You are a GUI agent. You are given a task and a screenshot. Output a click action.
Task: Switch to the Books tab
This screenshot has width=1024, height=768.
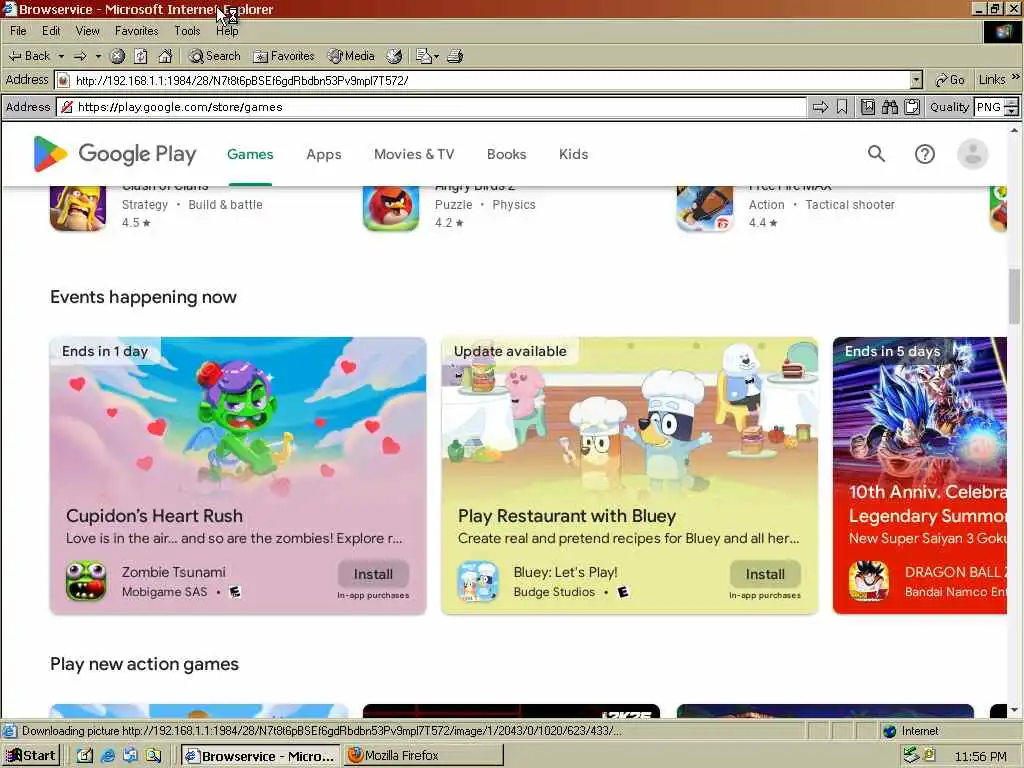[506, 154]
